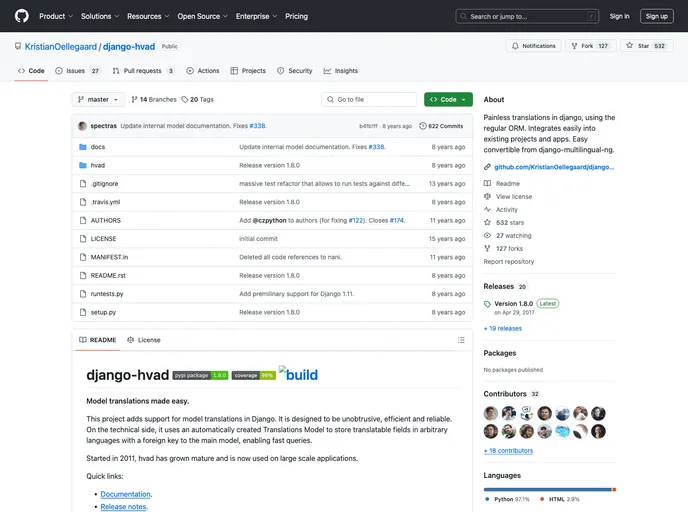Viewport: 688px width, 512px height.
Task: Open the Security tab
Action: pyautogui.click(x=294, y=71)
